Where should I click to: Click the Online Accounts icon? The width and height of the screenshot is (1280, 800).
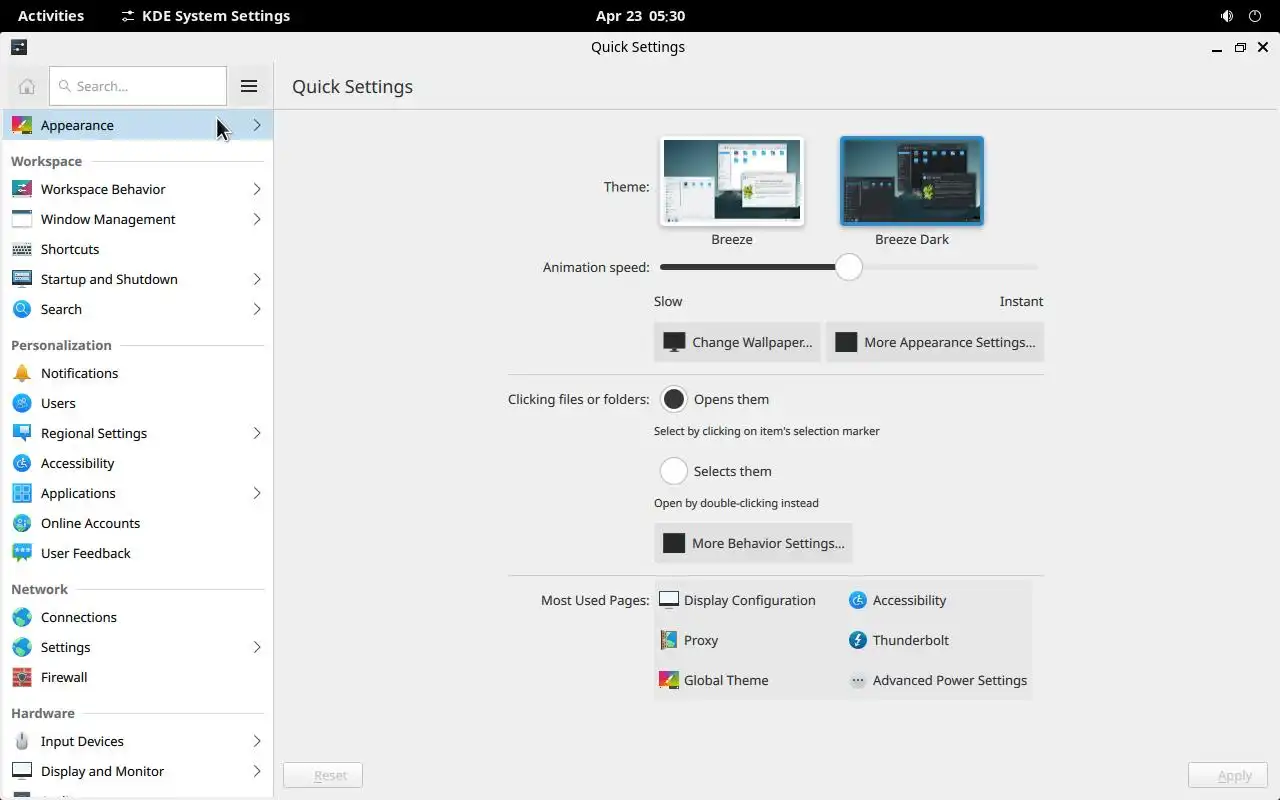pos(22,523)
